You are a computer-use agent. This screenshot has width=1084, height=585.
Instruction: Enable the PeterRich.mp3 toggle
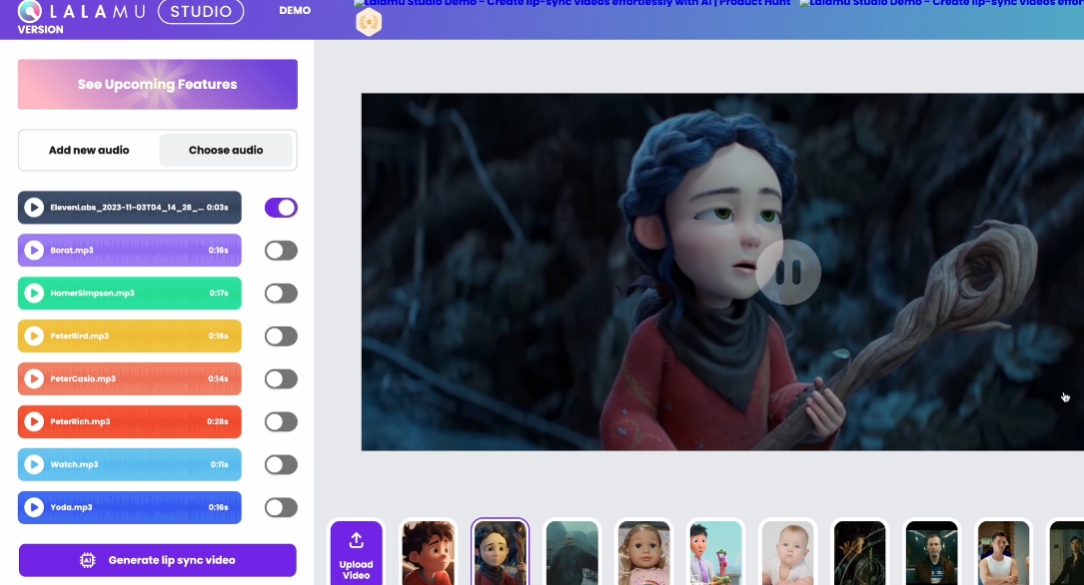[281, 422]
